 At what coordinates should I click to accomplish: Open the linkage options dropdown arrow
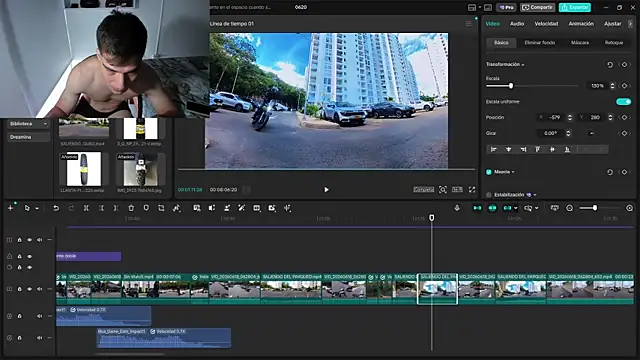click(x=516, y=208)
